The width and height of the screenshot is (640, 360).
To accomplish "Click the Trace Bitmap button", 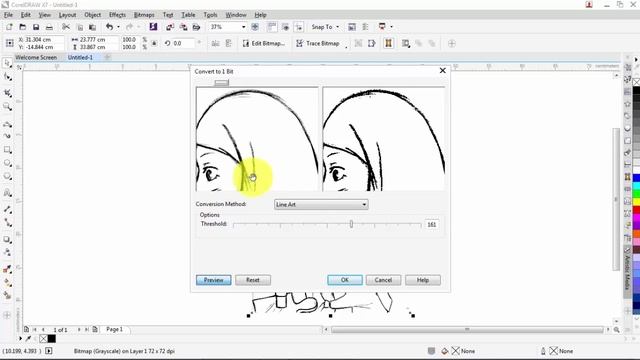I will click(x=318, y=43).
